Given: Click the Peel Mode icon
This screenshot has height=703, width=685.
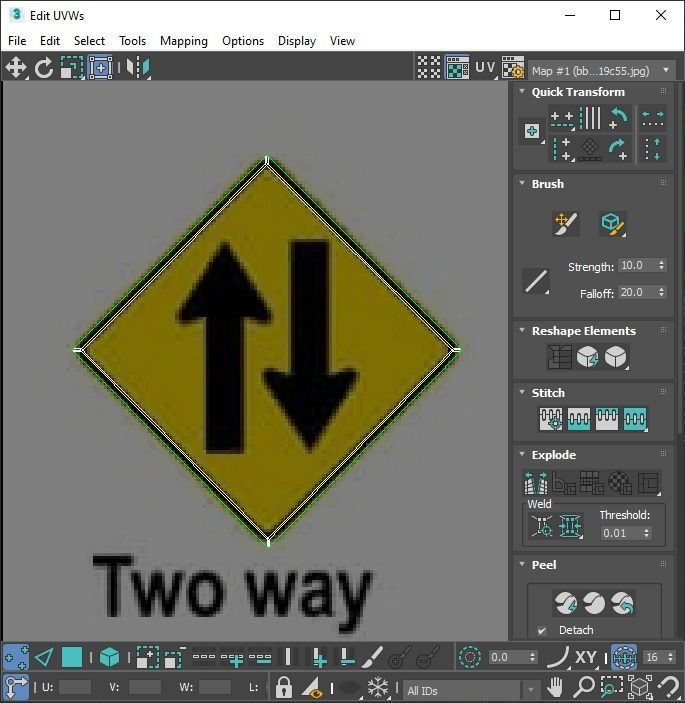Looking at the screenshot, I should (594, 603).
